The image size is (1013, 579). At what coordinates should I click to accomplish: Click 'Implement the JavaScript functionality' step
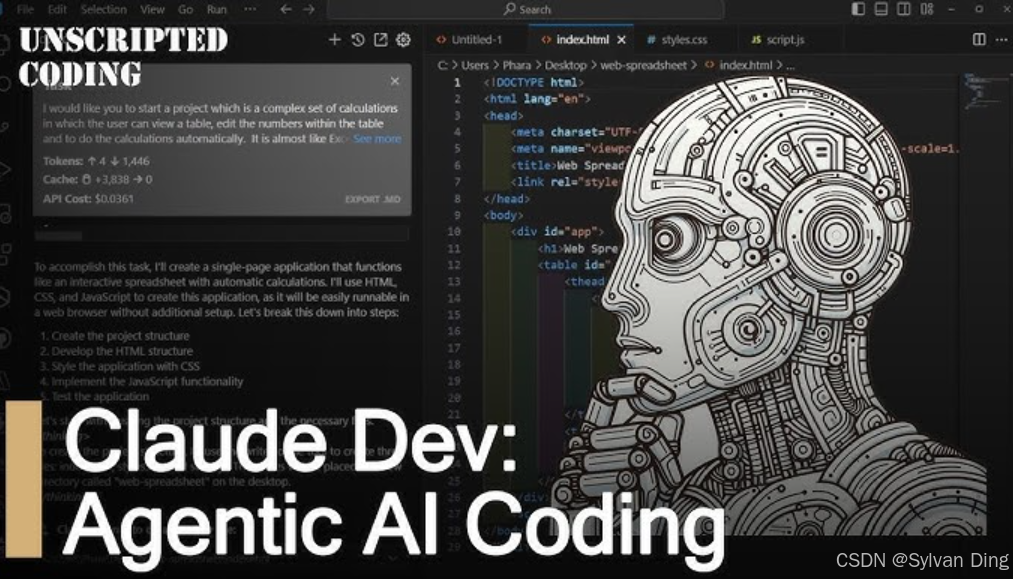point(147,381)
